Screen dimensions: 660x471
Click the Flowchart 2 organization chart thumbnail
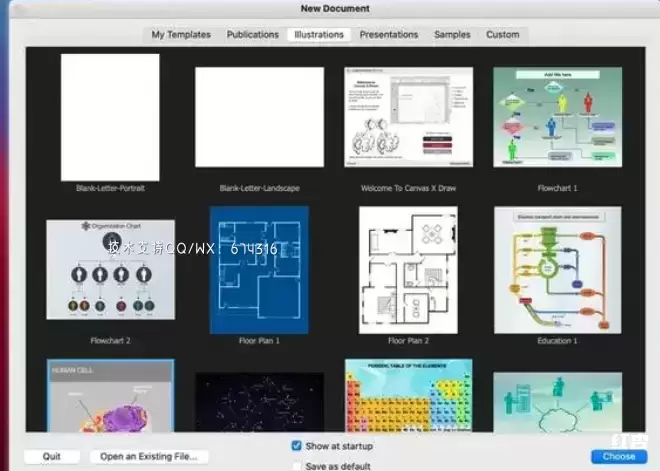pyautogui.click(x=110, y=270)
